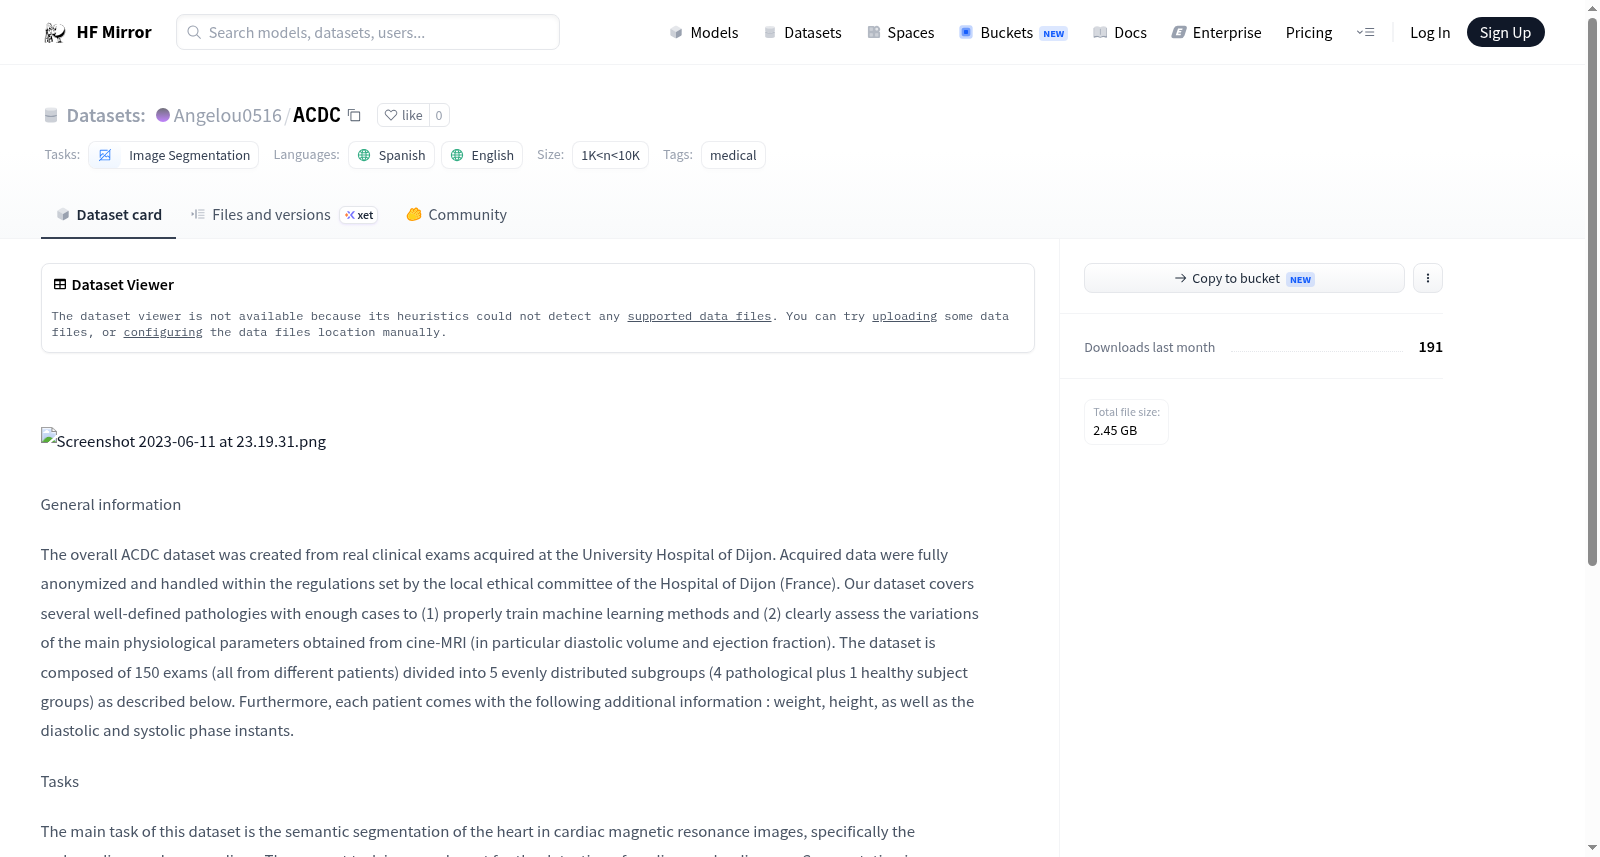
Task: Click the 191 downloads value
Action: 1430,347
